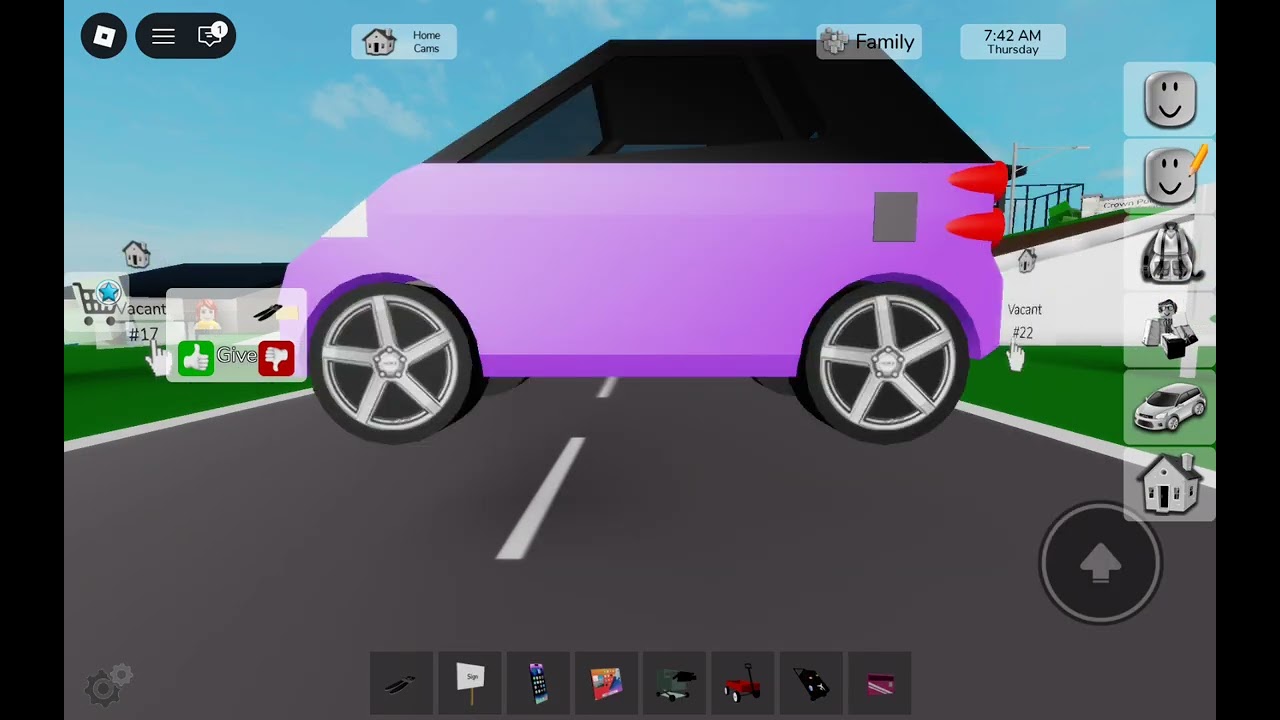
Task: Open the chat with one notification
Action: (211, 36)
